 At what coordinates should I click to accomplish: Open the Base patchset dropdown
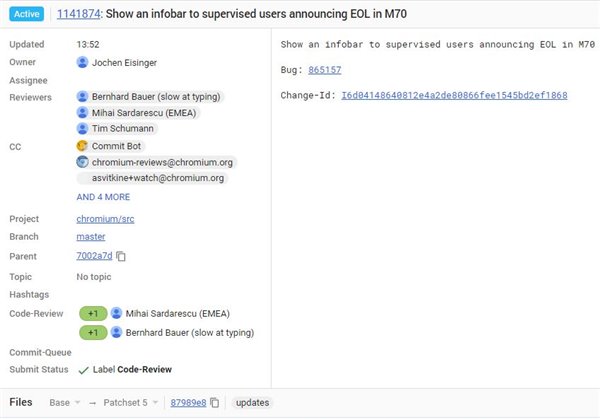coord(65,403)
